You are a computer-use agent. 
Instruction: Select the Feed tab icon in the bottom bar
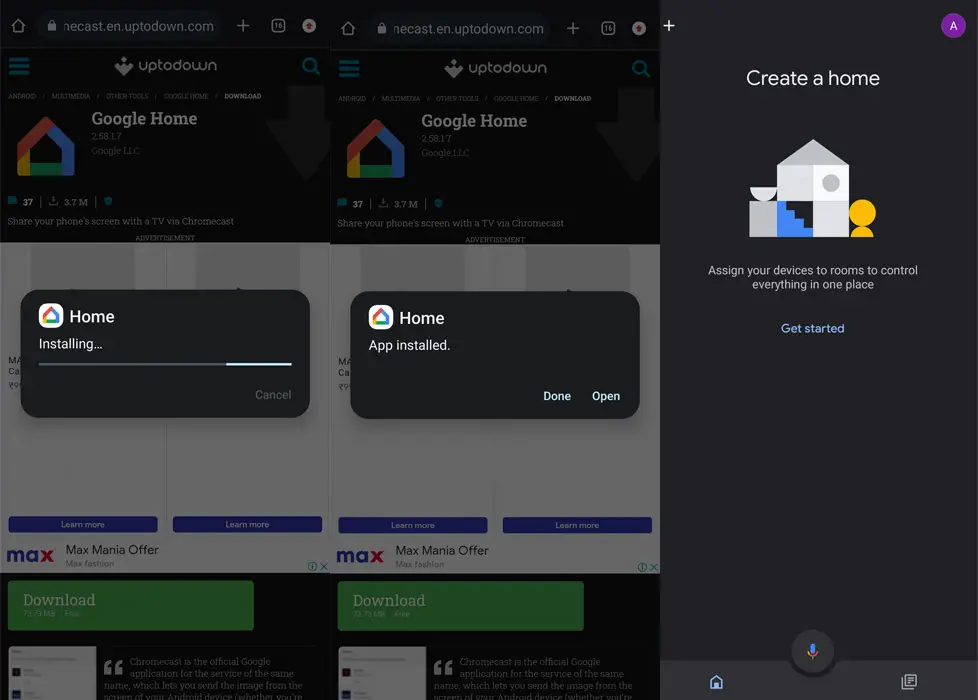(909, 681)
